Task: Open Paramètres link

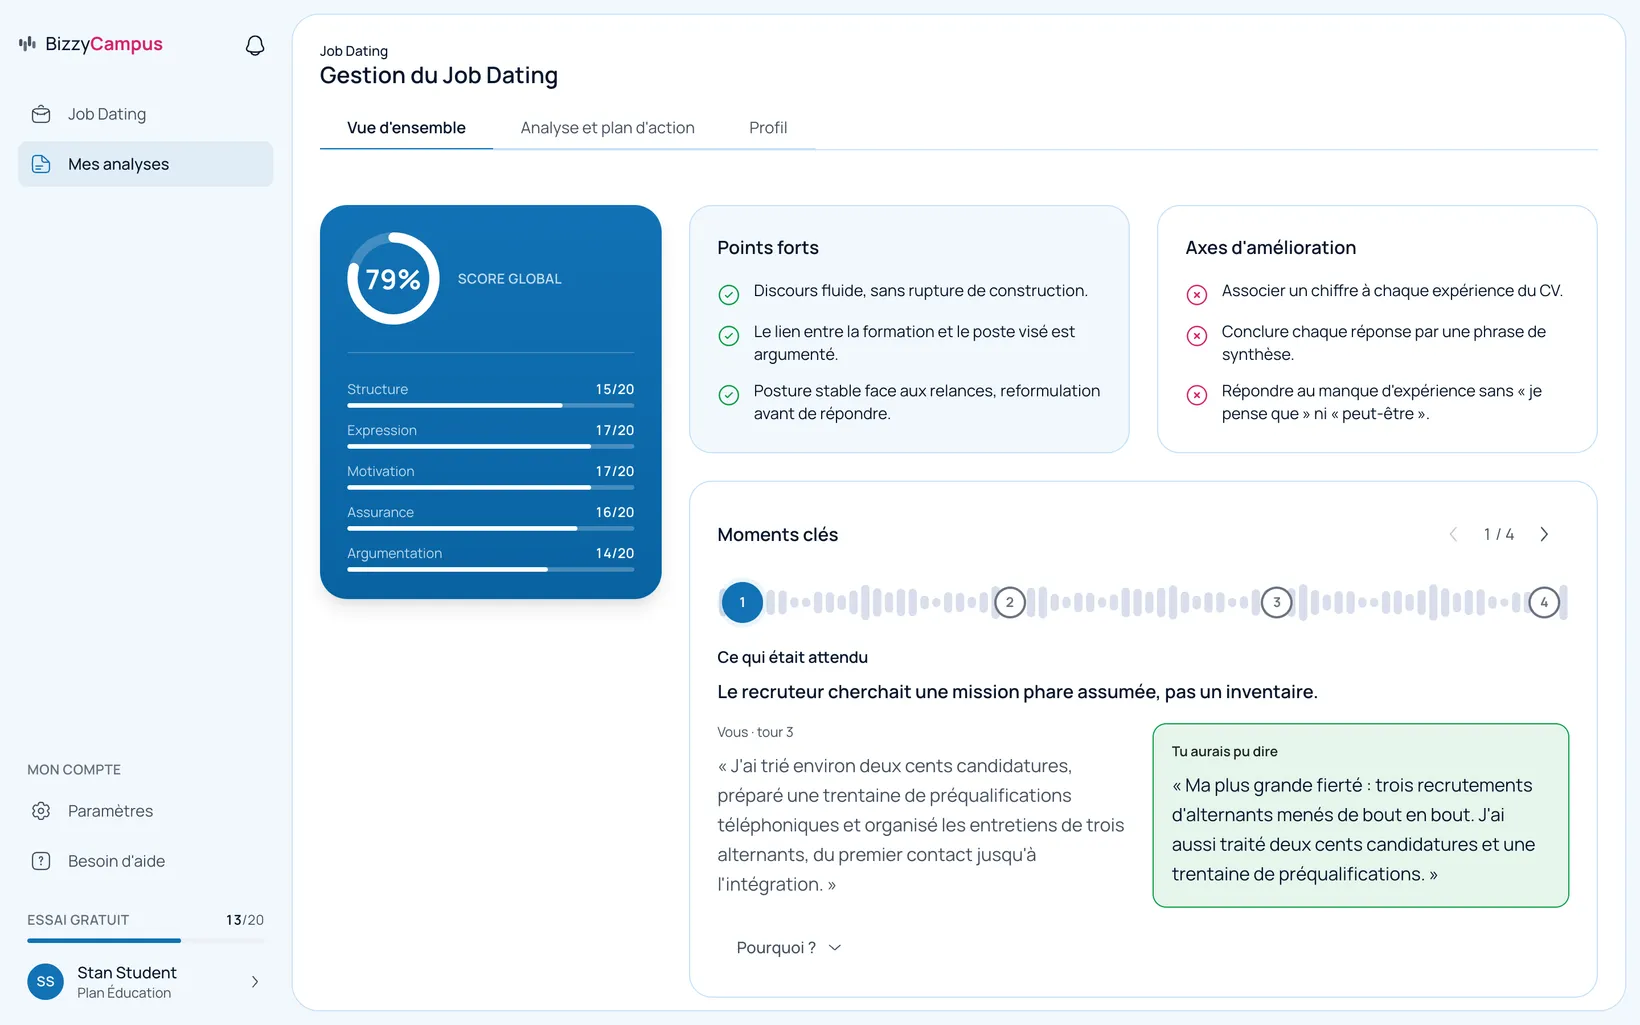Action: coord(145,811)
